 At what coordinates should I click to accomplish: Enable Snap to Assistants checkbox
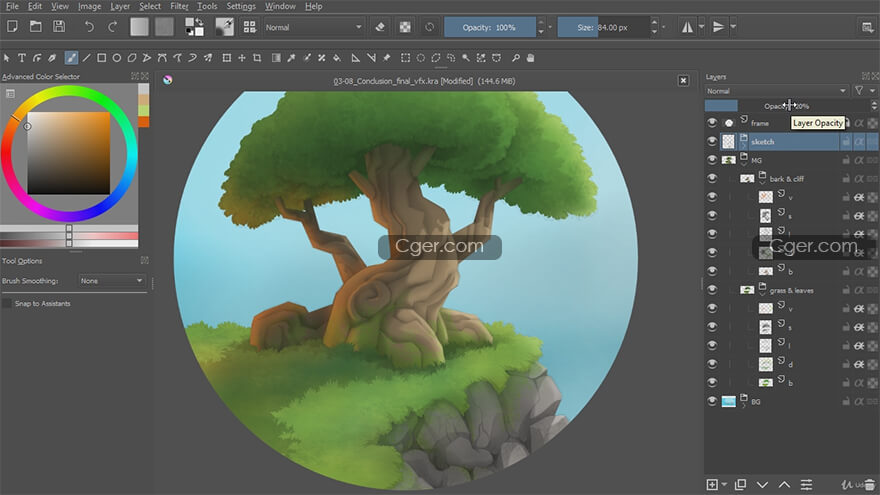pos(7,304)
